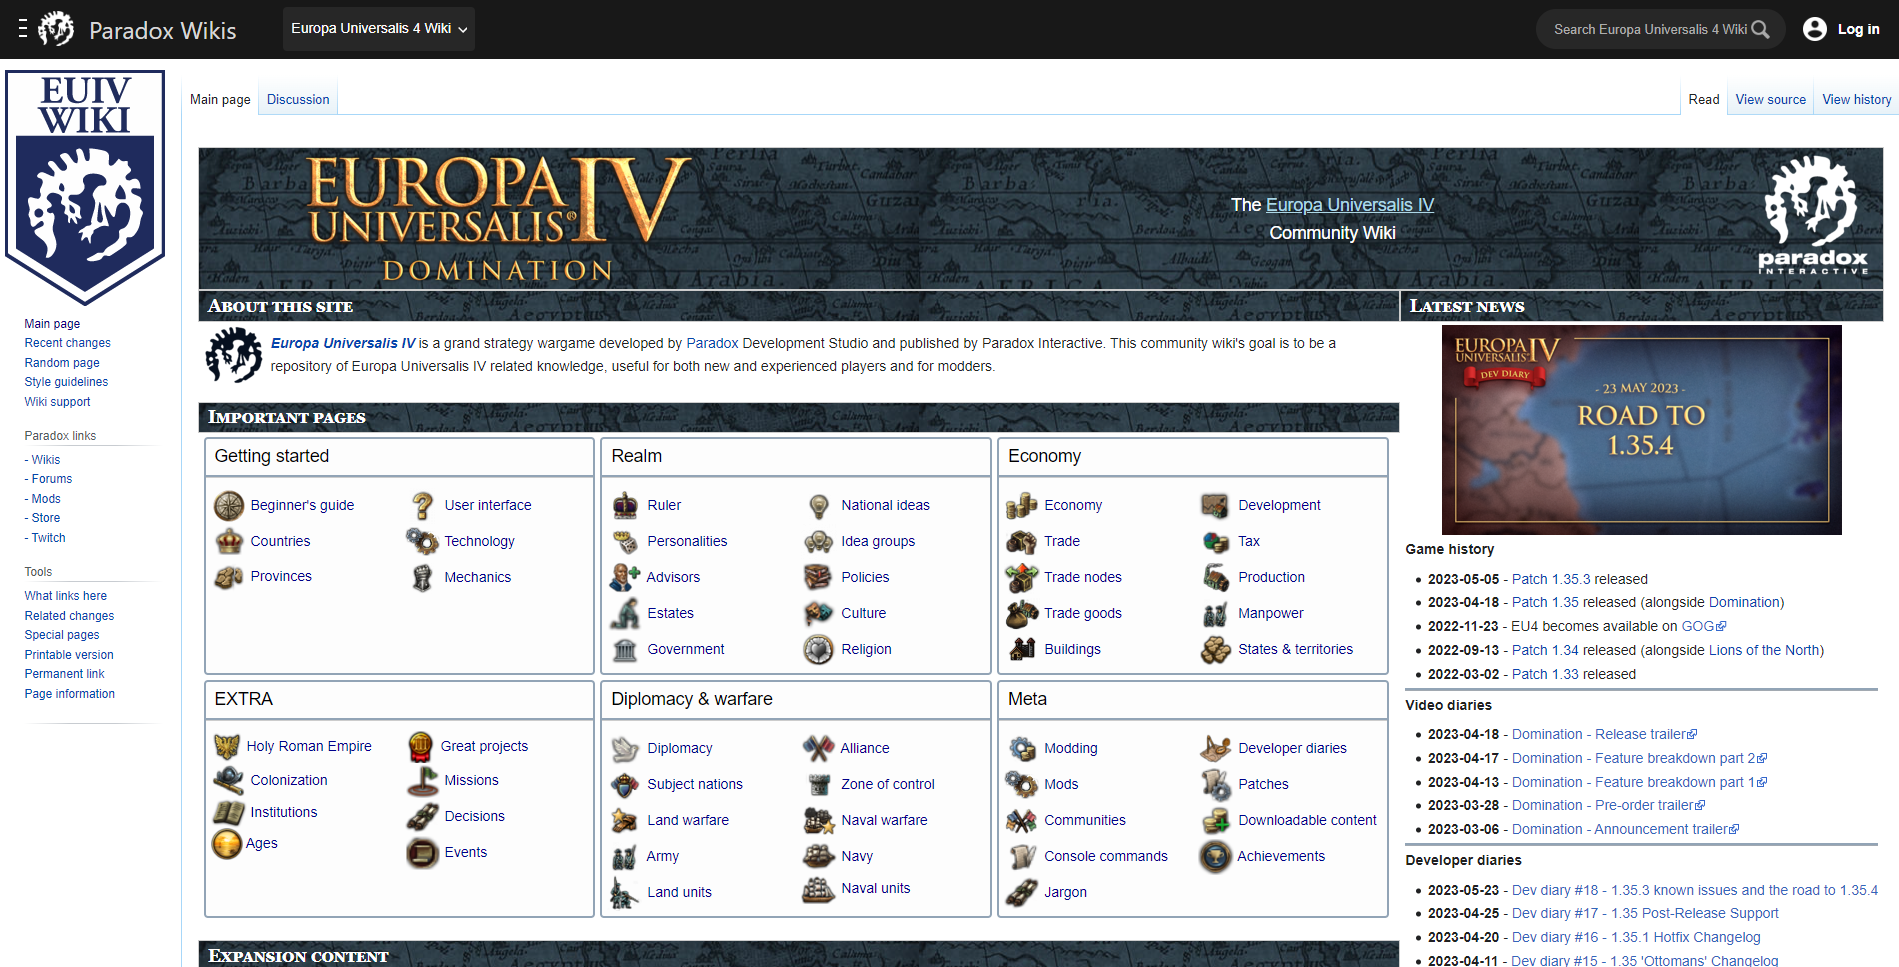This screenshot has width=1899, height=967.
Task: Open the Europa Universalis IV banner link
Action: tap(1349, 205)
